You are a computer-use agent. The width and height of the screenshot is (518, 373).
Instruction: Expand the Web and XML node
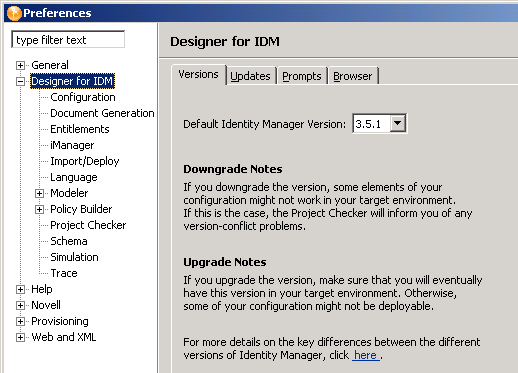click(x=20, y=337)
